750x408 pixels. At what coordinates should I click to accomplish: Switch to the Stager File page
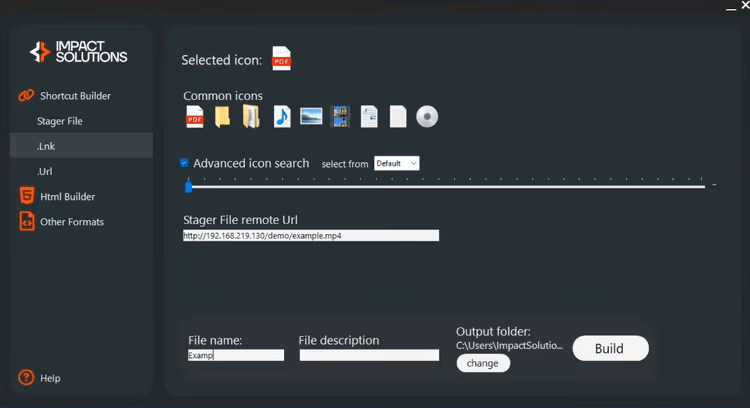tap(60, 121)
